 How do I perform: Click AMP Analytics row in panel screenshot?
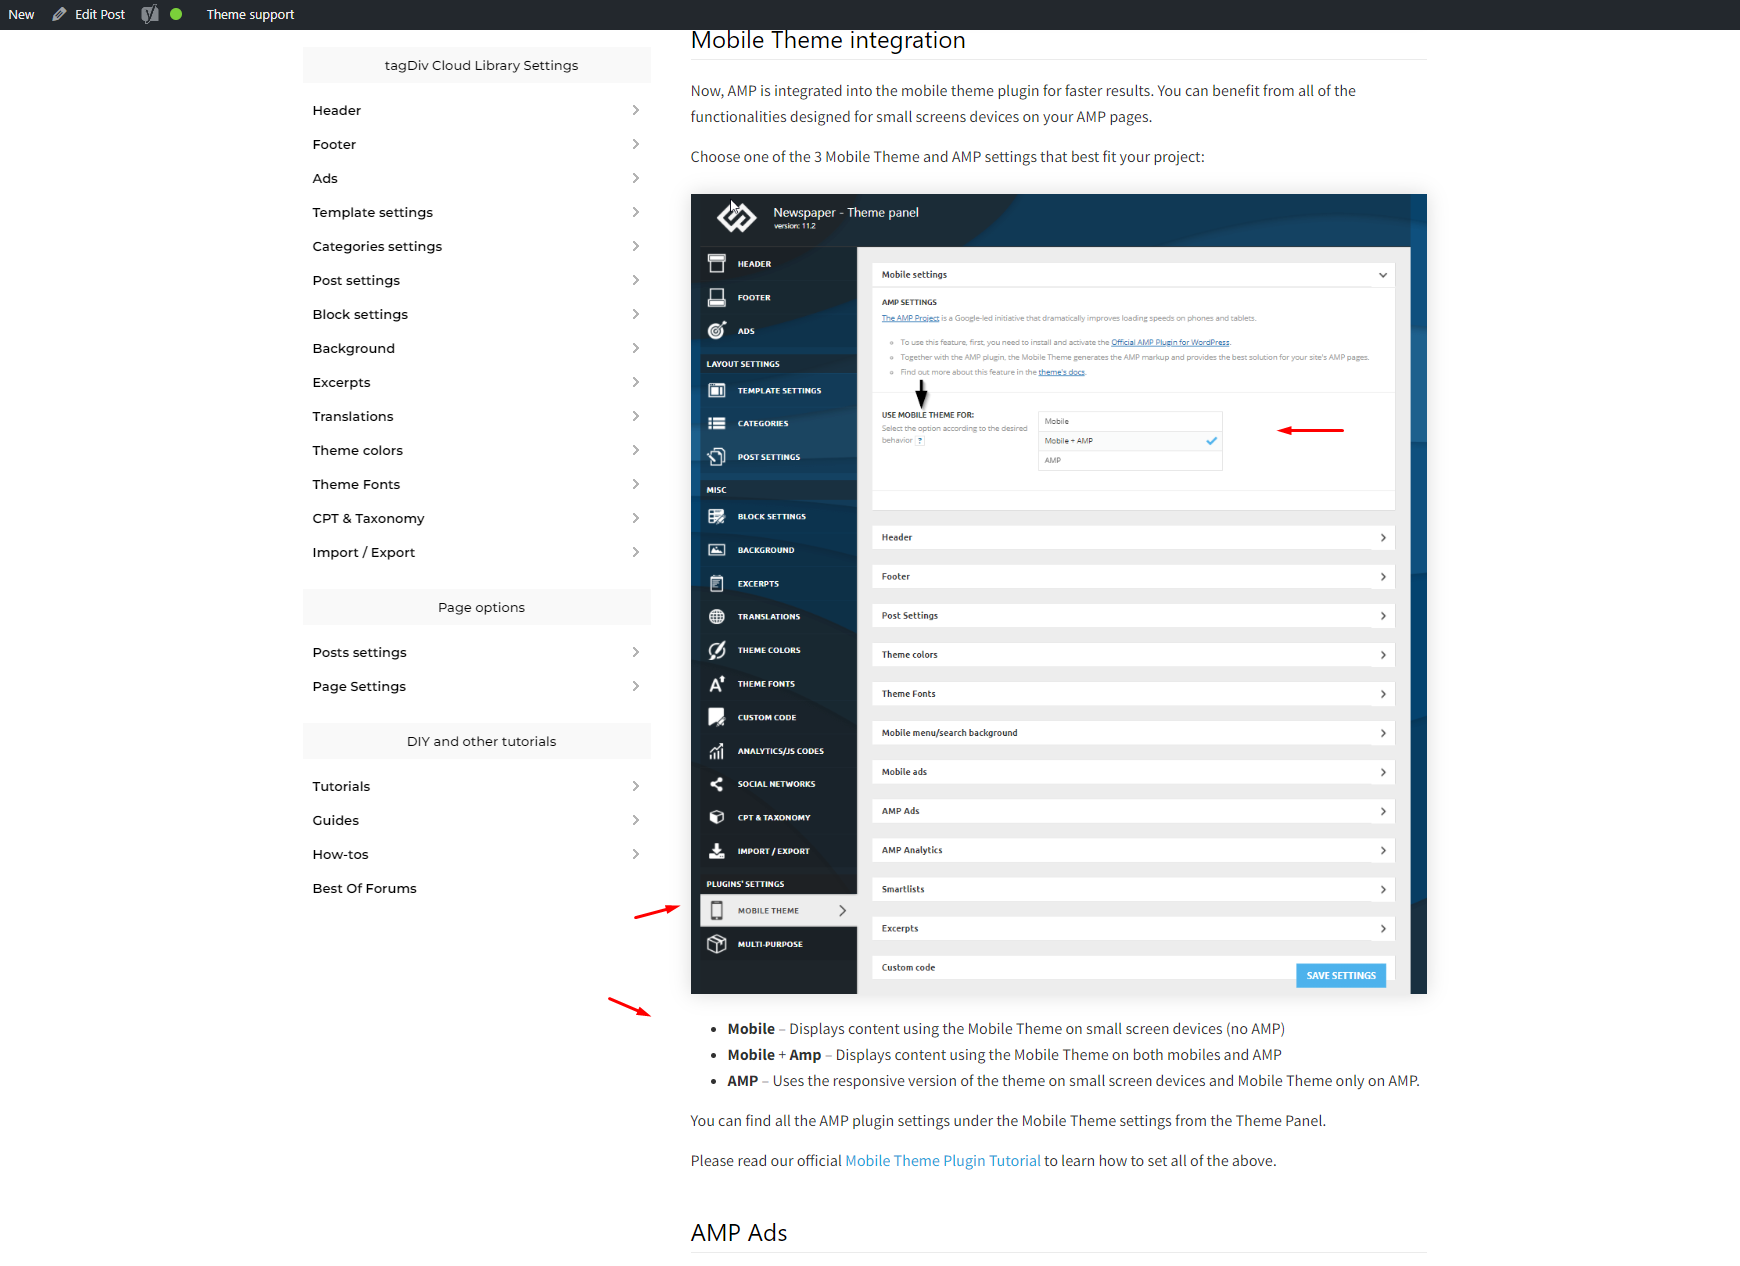pyautogui.click(x=1133, y=850)
